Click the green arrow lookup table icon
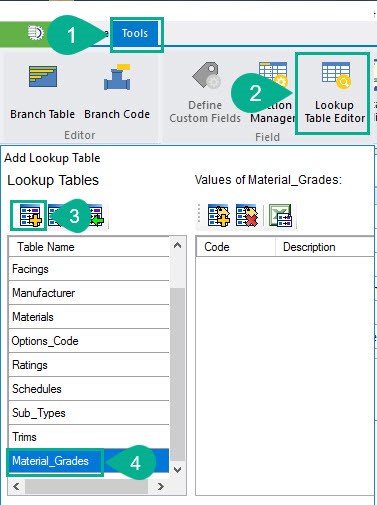 point(97,216)
